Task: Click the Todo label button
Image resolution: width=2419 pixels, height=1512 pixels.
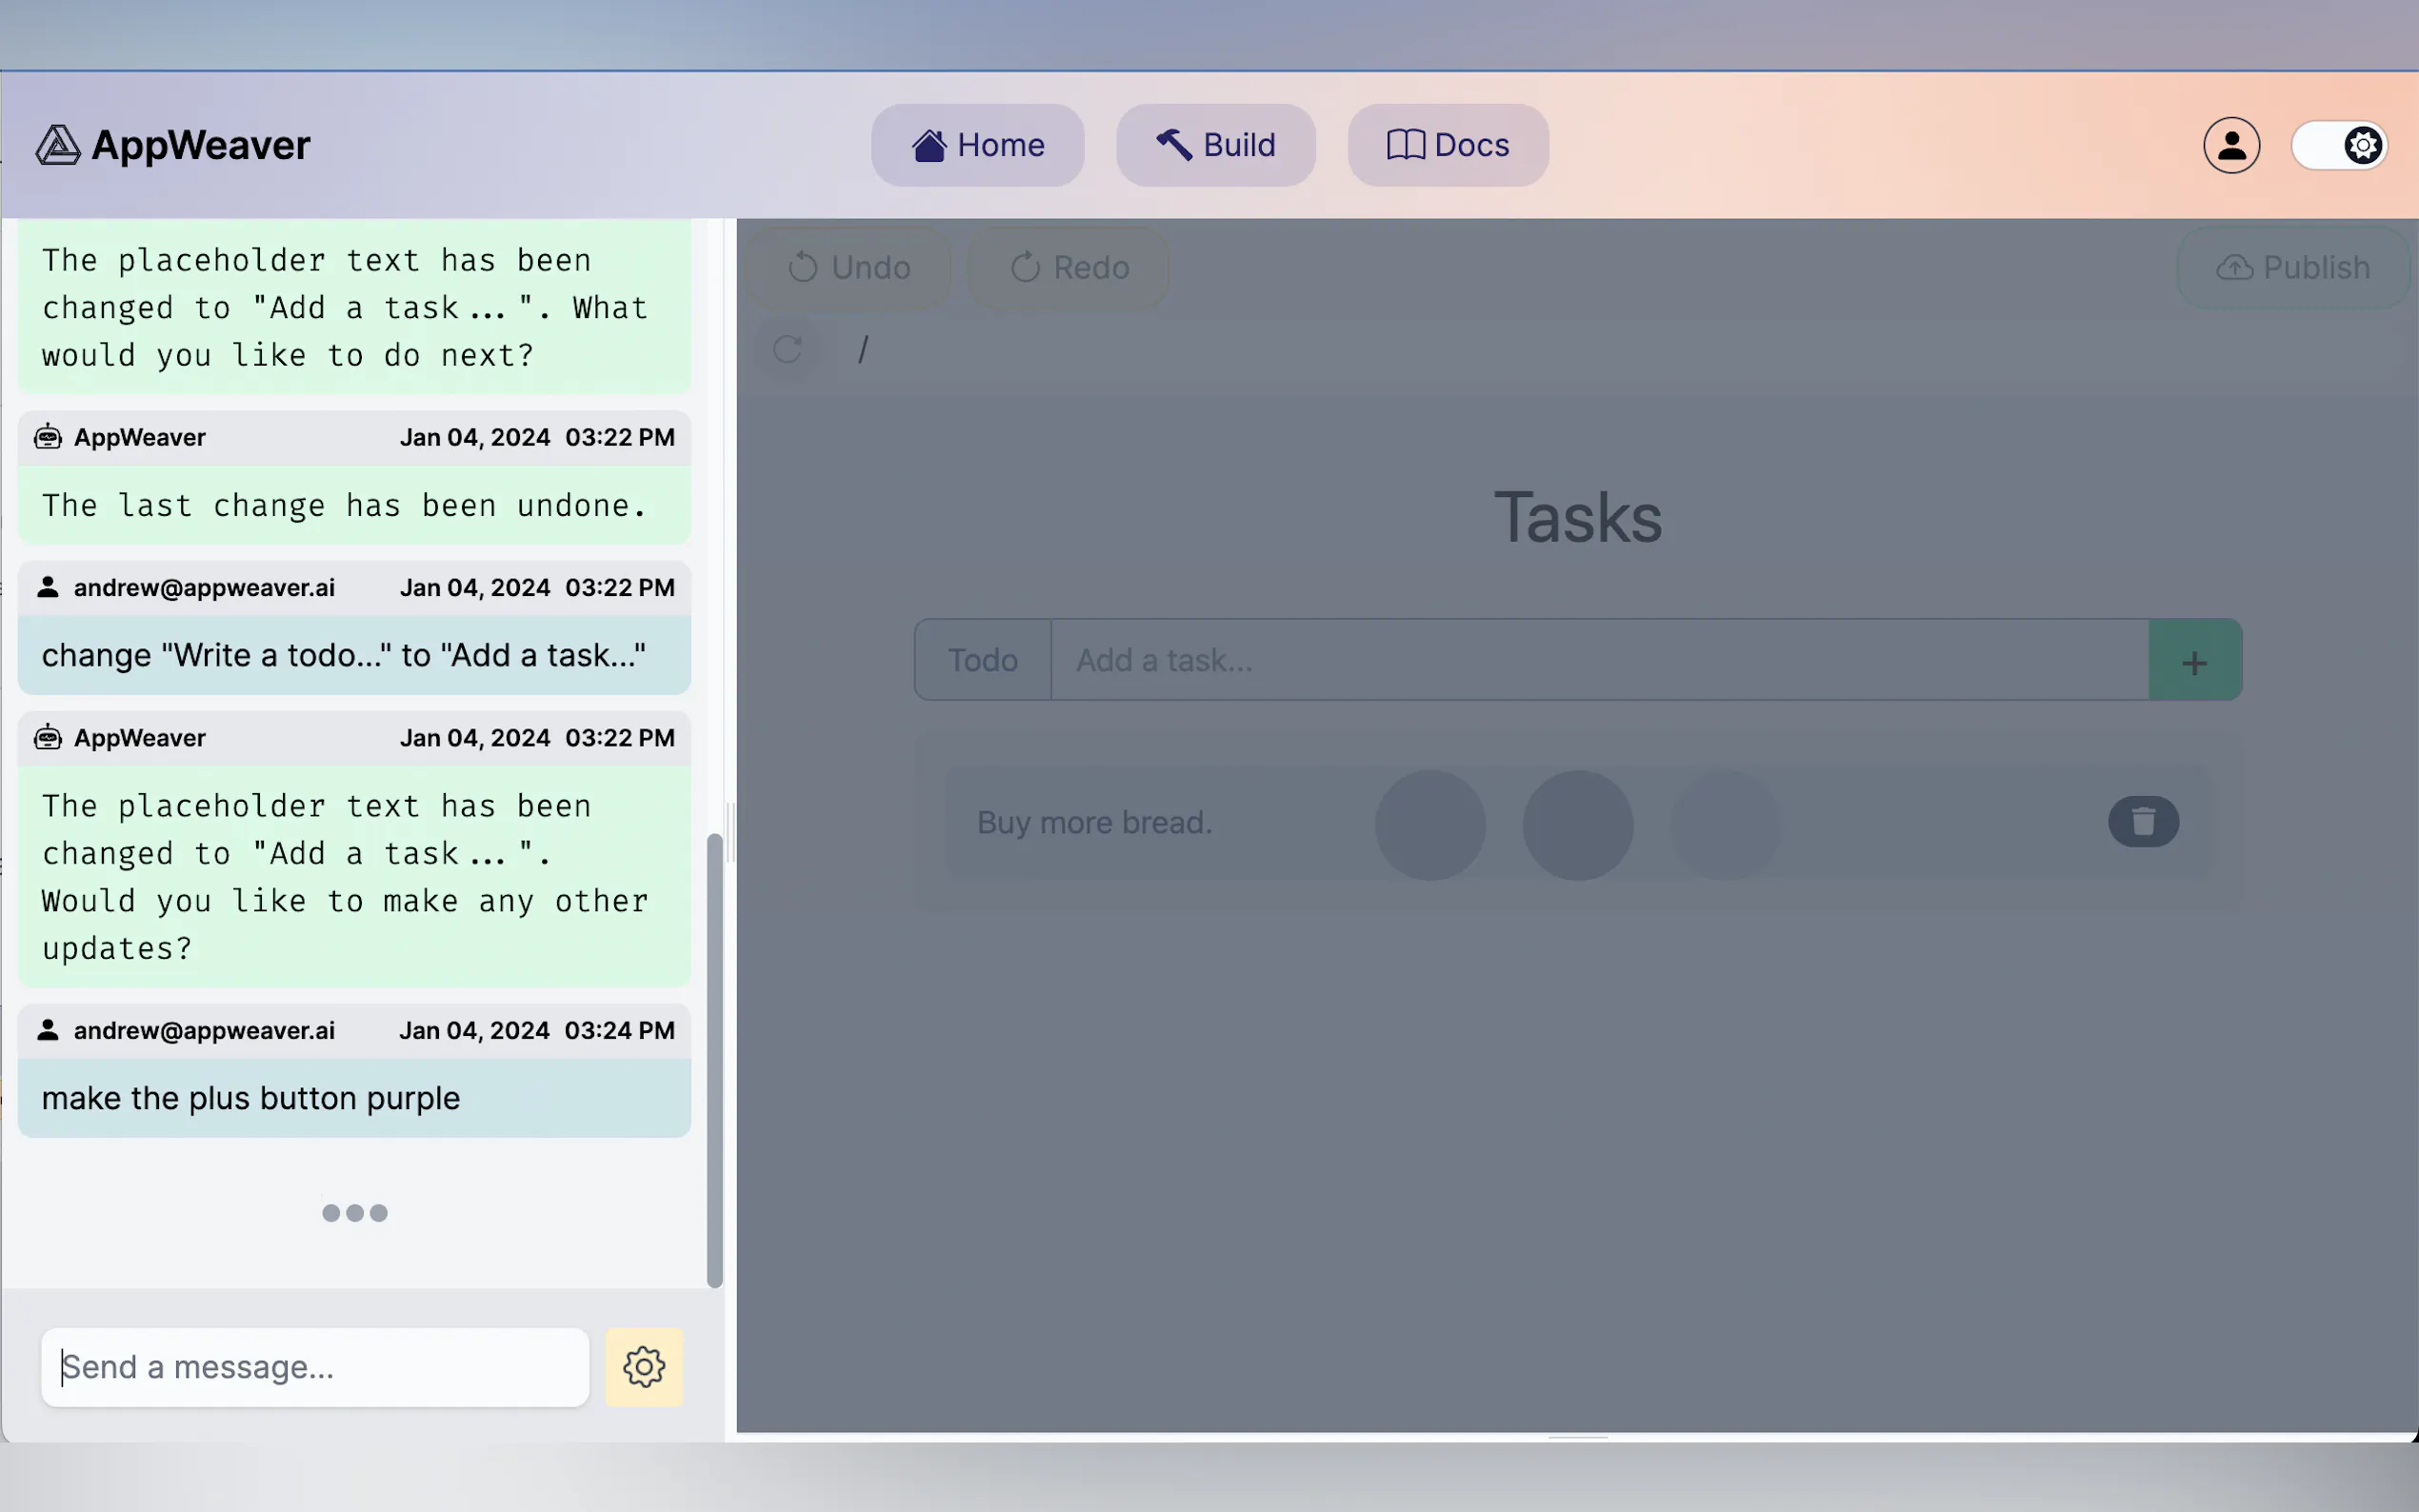Action: point(982,660)
